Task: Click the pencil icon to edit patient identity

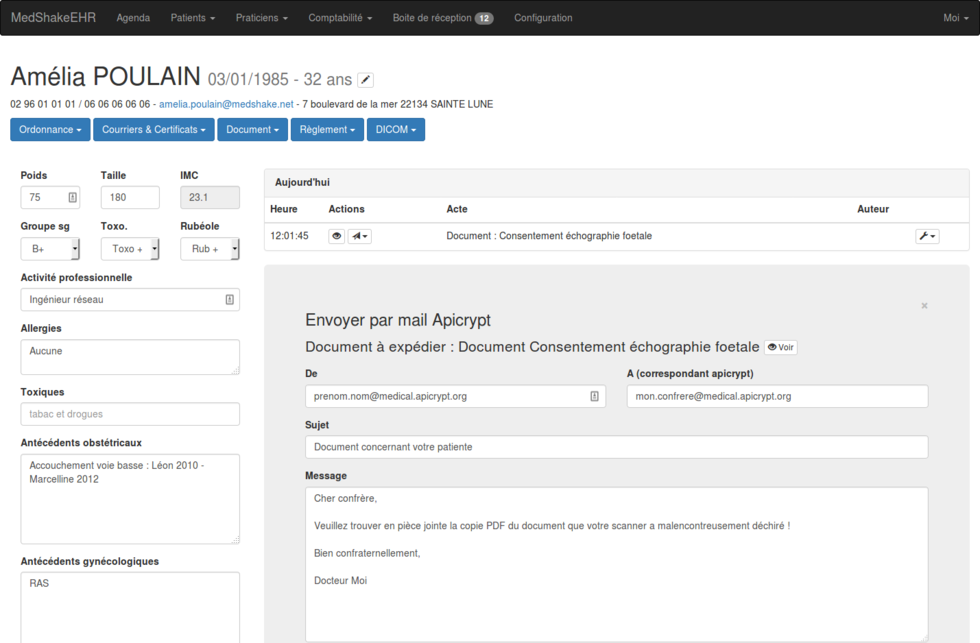Action: pyautogui.click(x=365, y=80)
